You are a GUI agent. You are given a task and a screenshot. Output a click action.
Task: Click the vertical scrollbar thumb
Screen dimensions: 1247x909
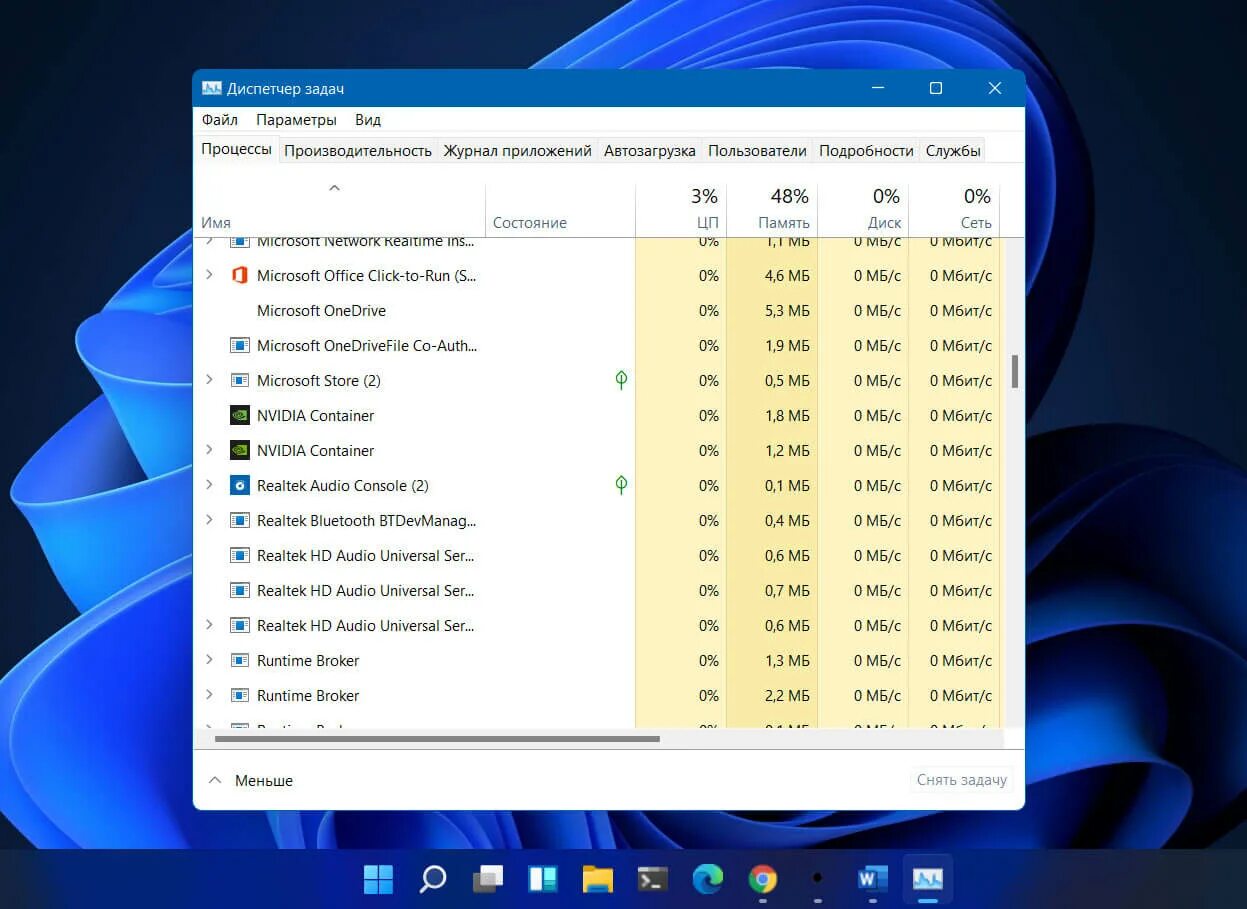pyautogui.click(x=1015, y=370)
